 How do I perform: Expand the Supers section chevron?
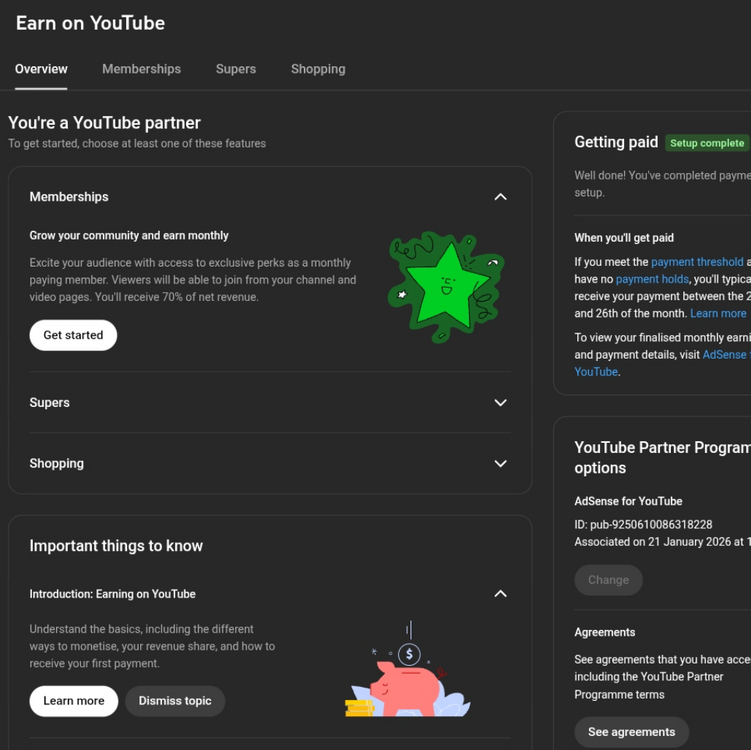(500, 403)
